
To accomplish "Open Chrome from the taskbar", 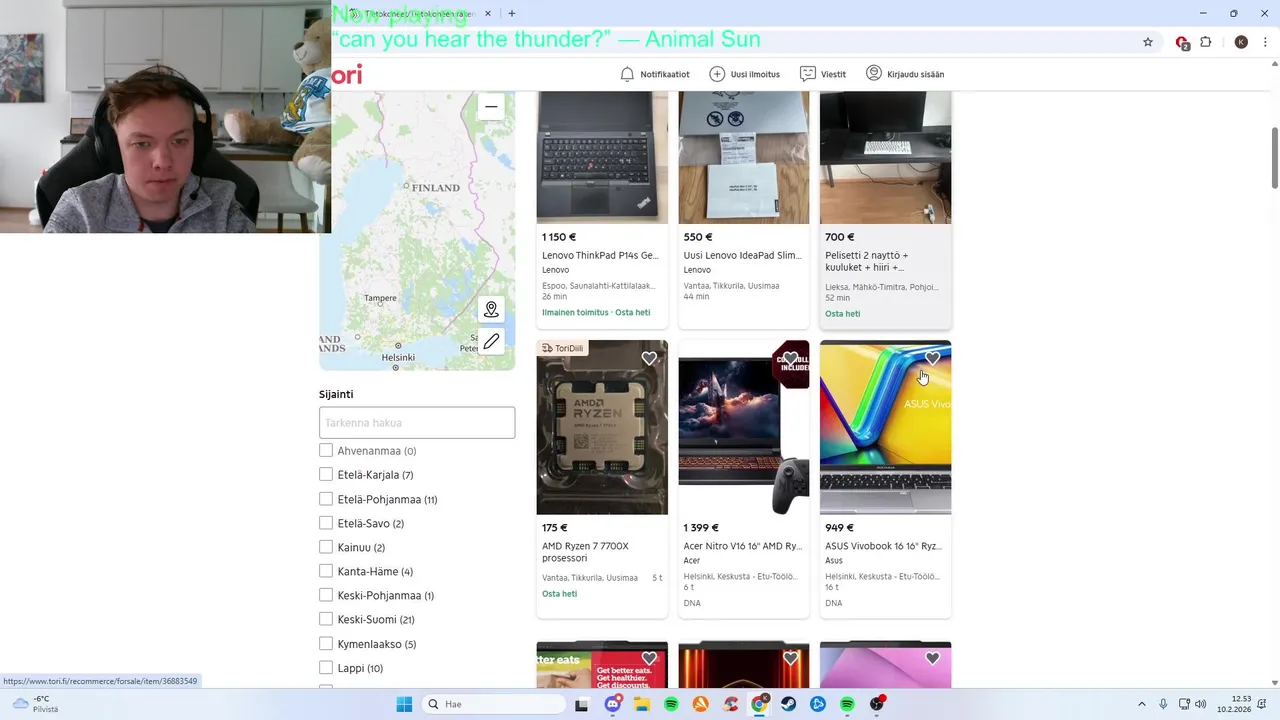I will click(759, 704).
